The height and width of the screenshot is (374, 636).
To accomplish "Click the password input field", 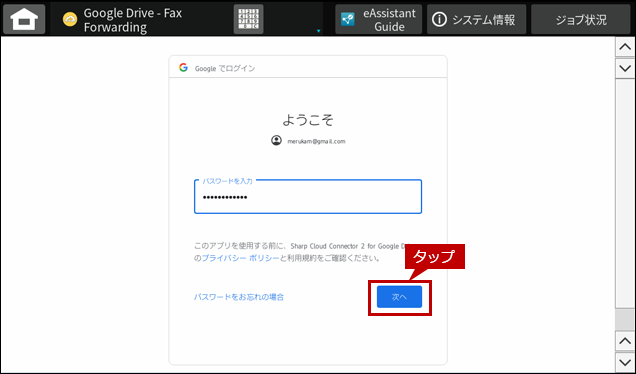I will [308, 197].
